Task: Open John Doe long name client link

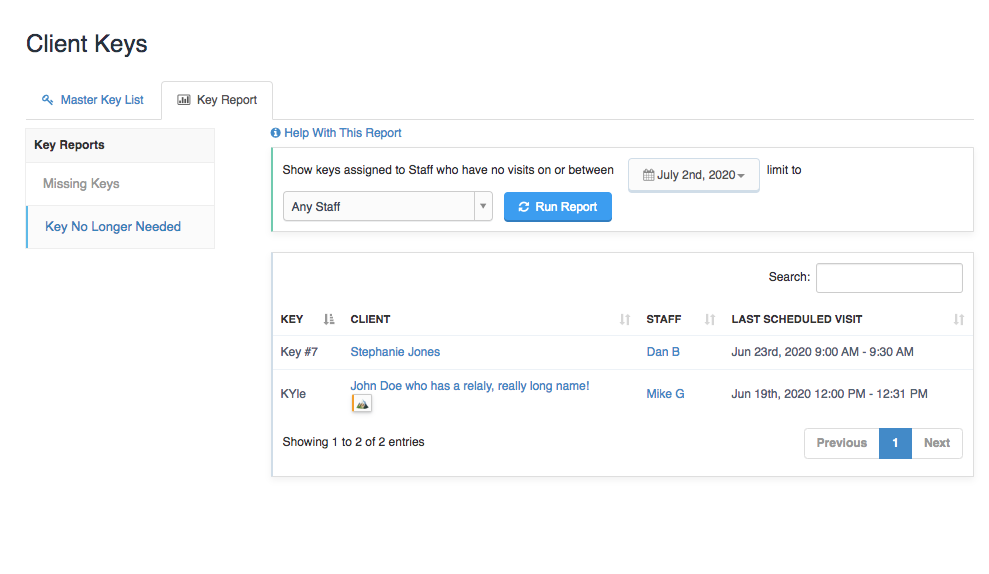Action: 470,386
